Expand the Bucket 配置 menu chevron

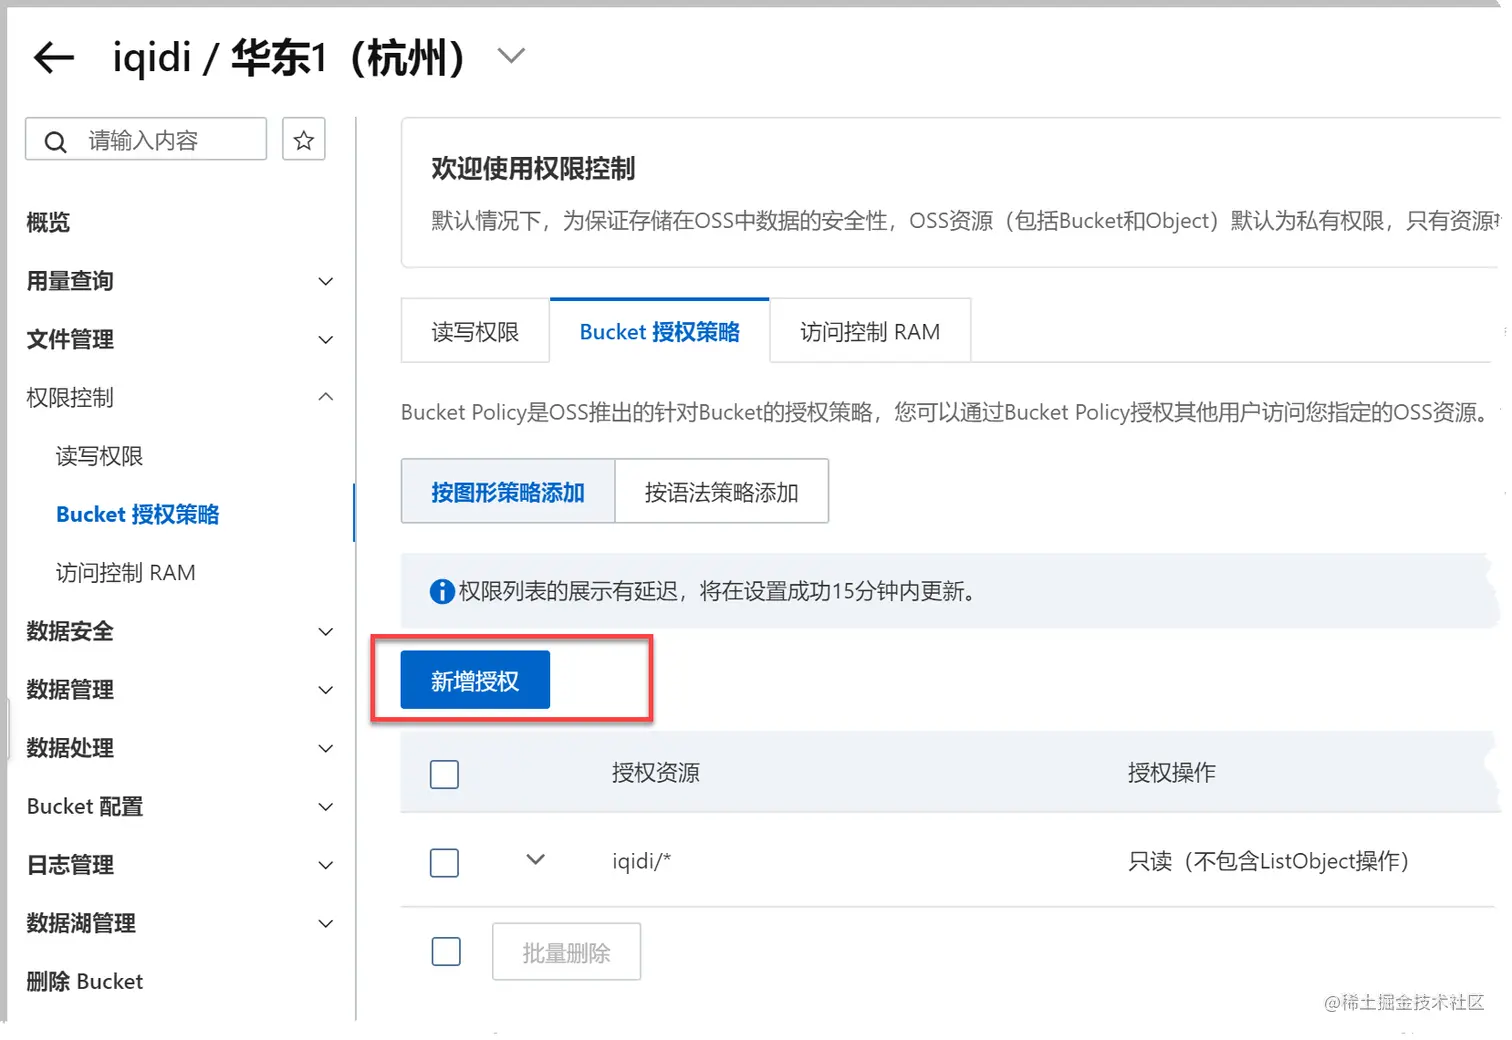coord(325,807)
